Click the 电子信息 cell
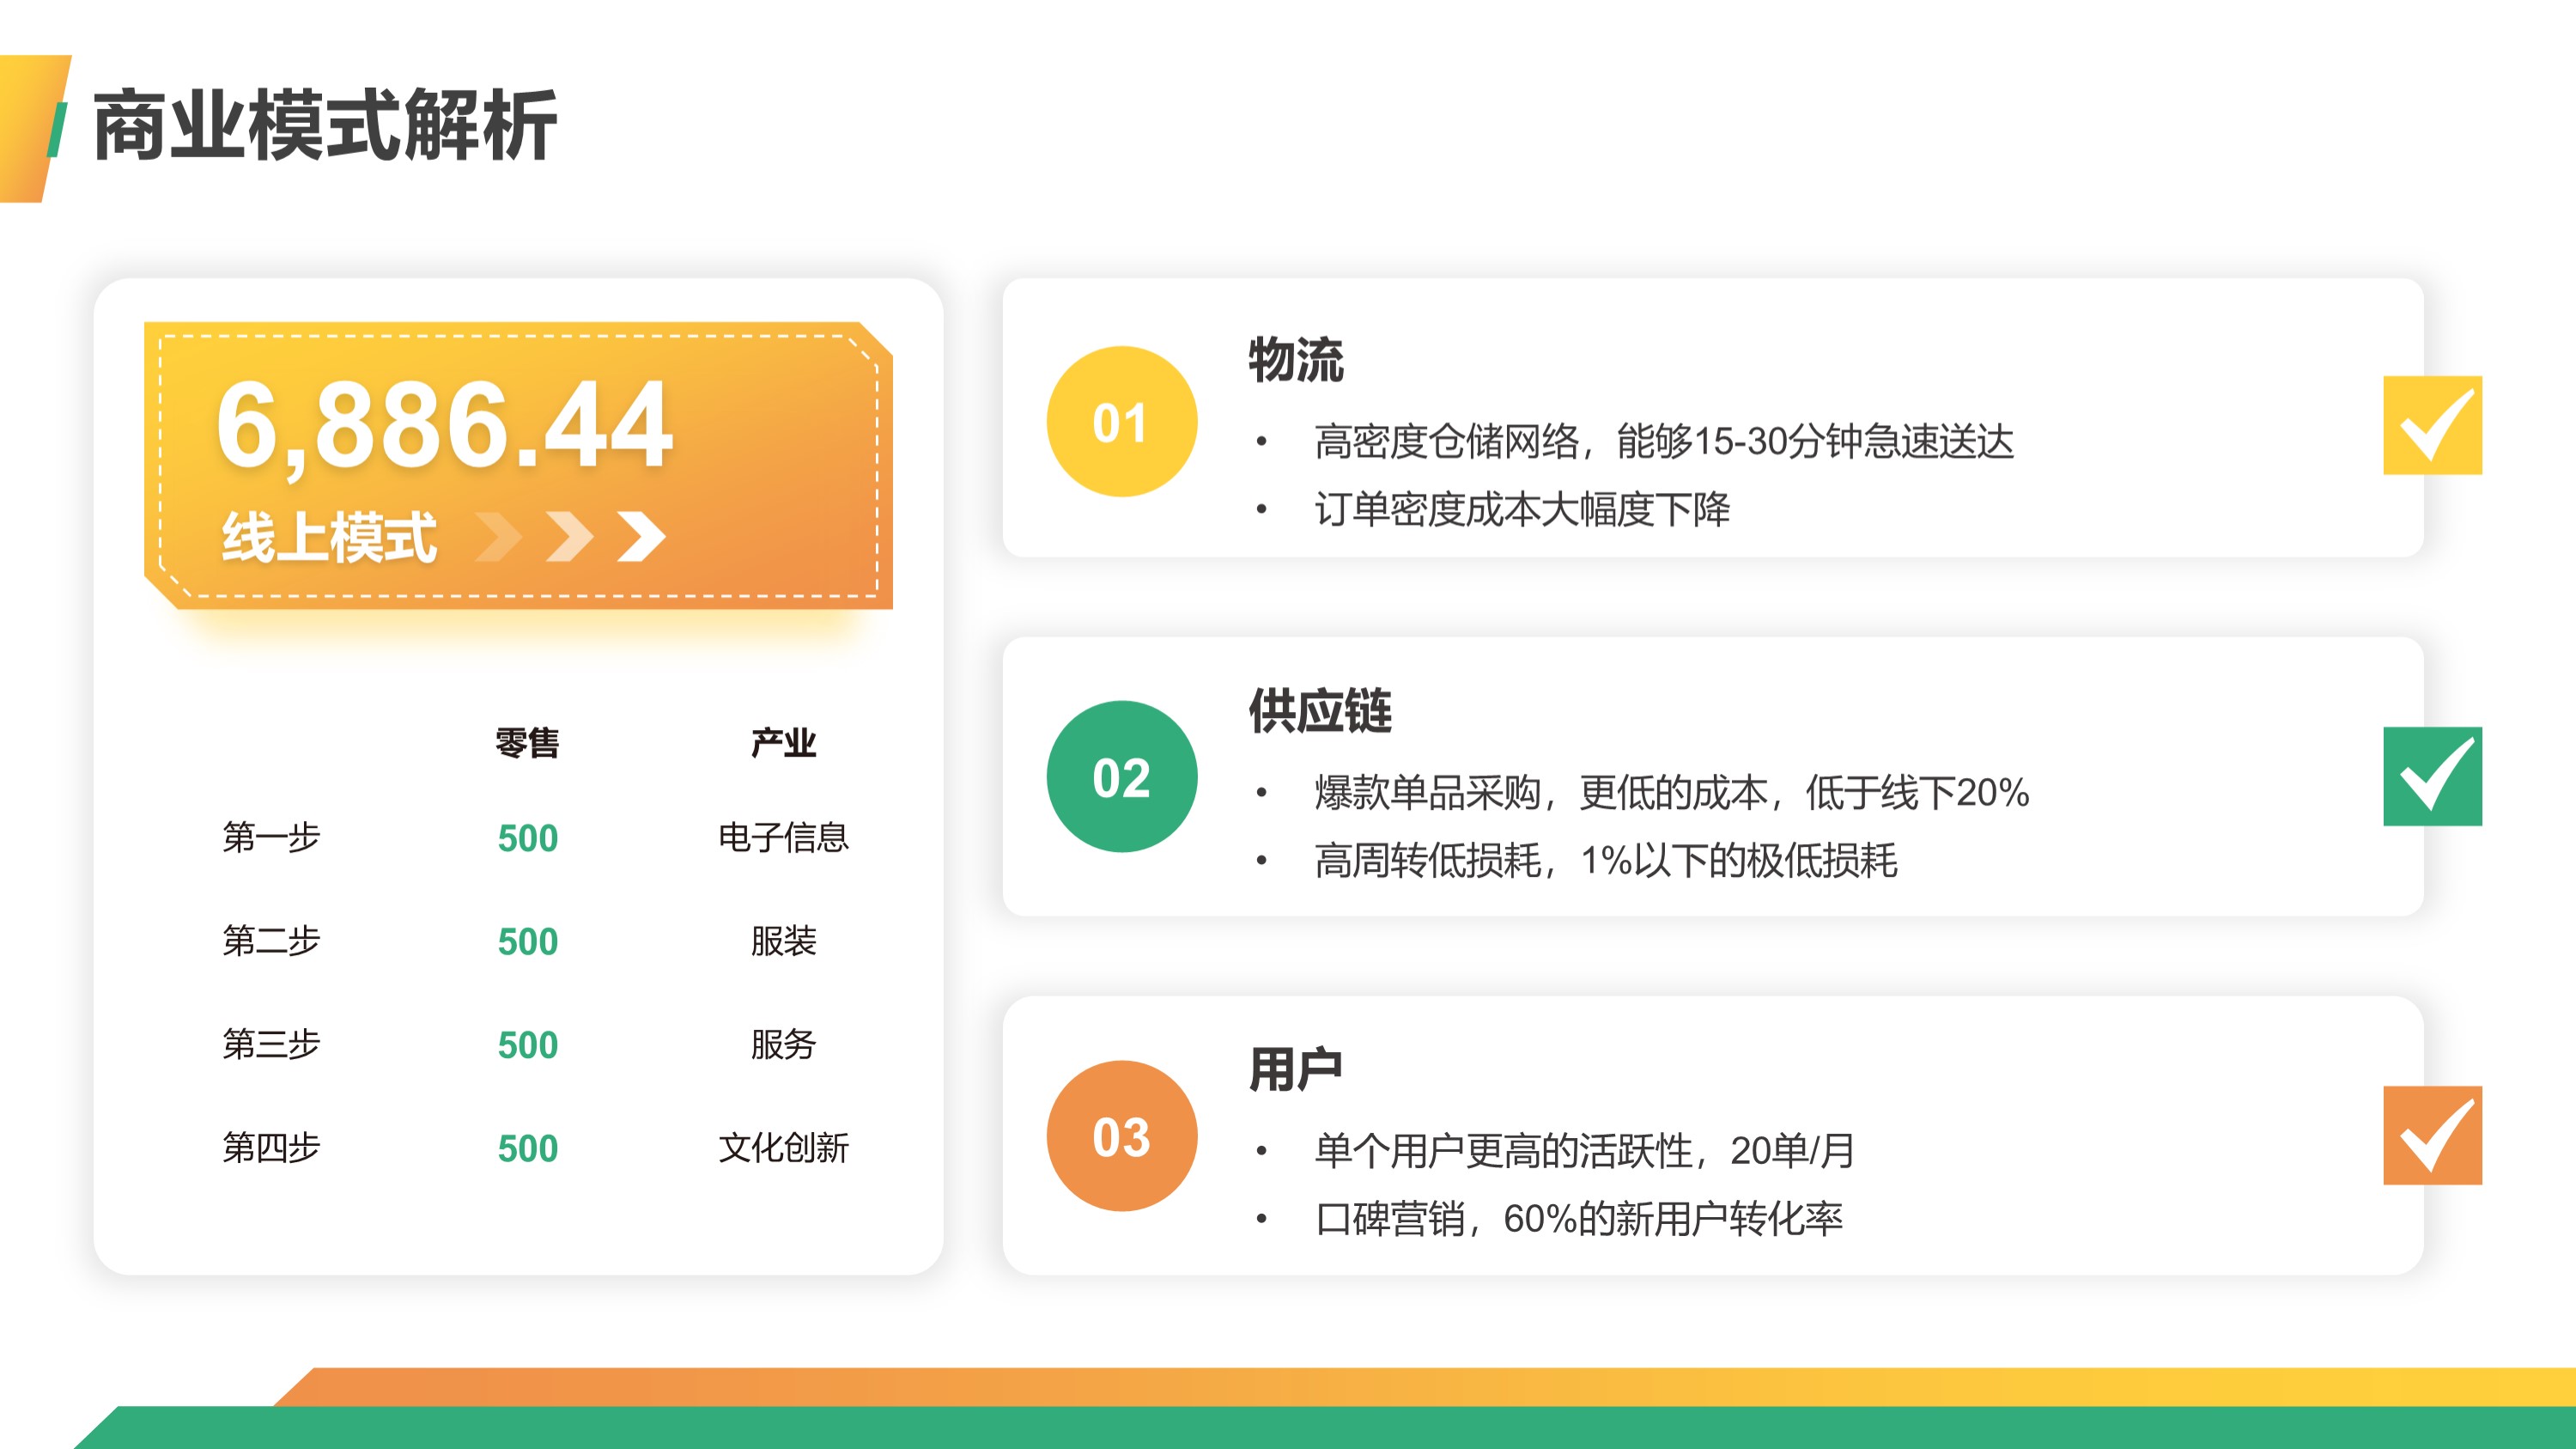This screenshot has width=2576, height=1449. coord(784,837)
